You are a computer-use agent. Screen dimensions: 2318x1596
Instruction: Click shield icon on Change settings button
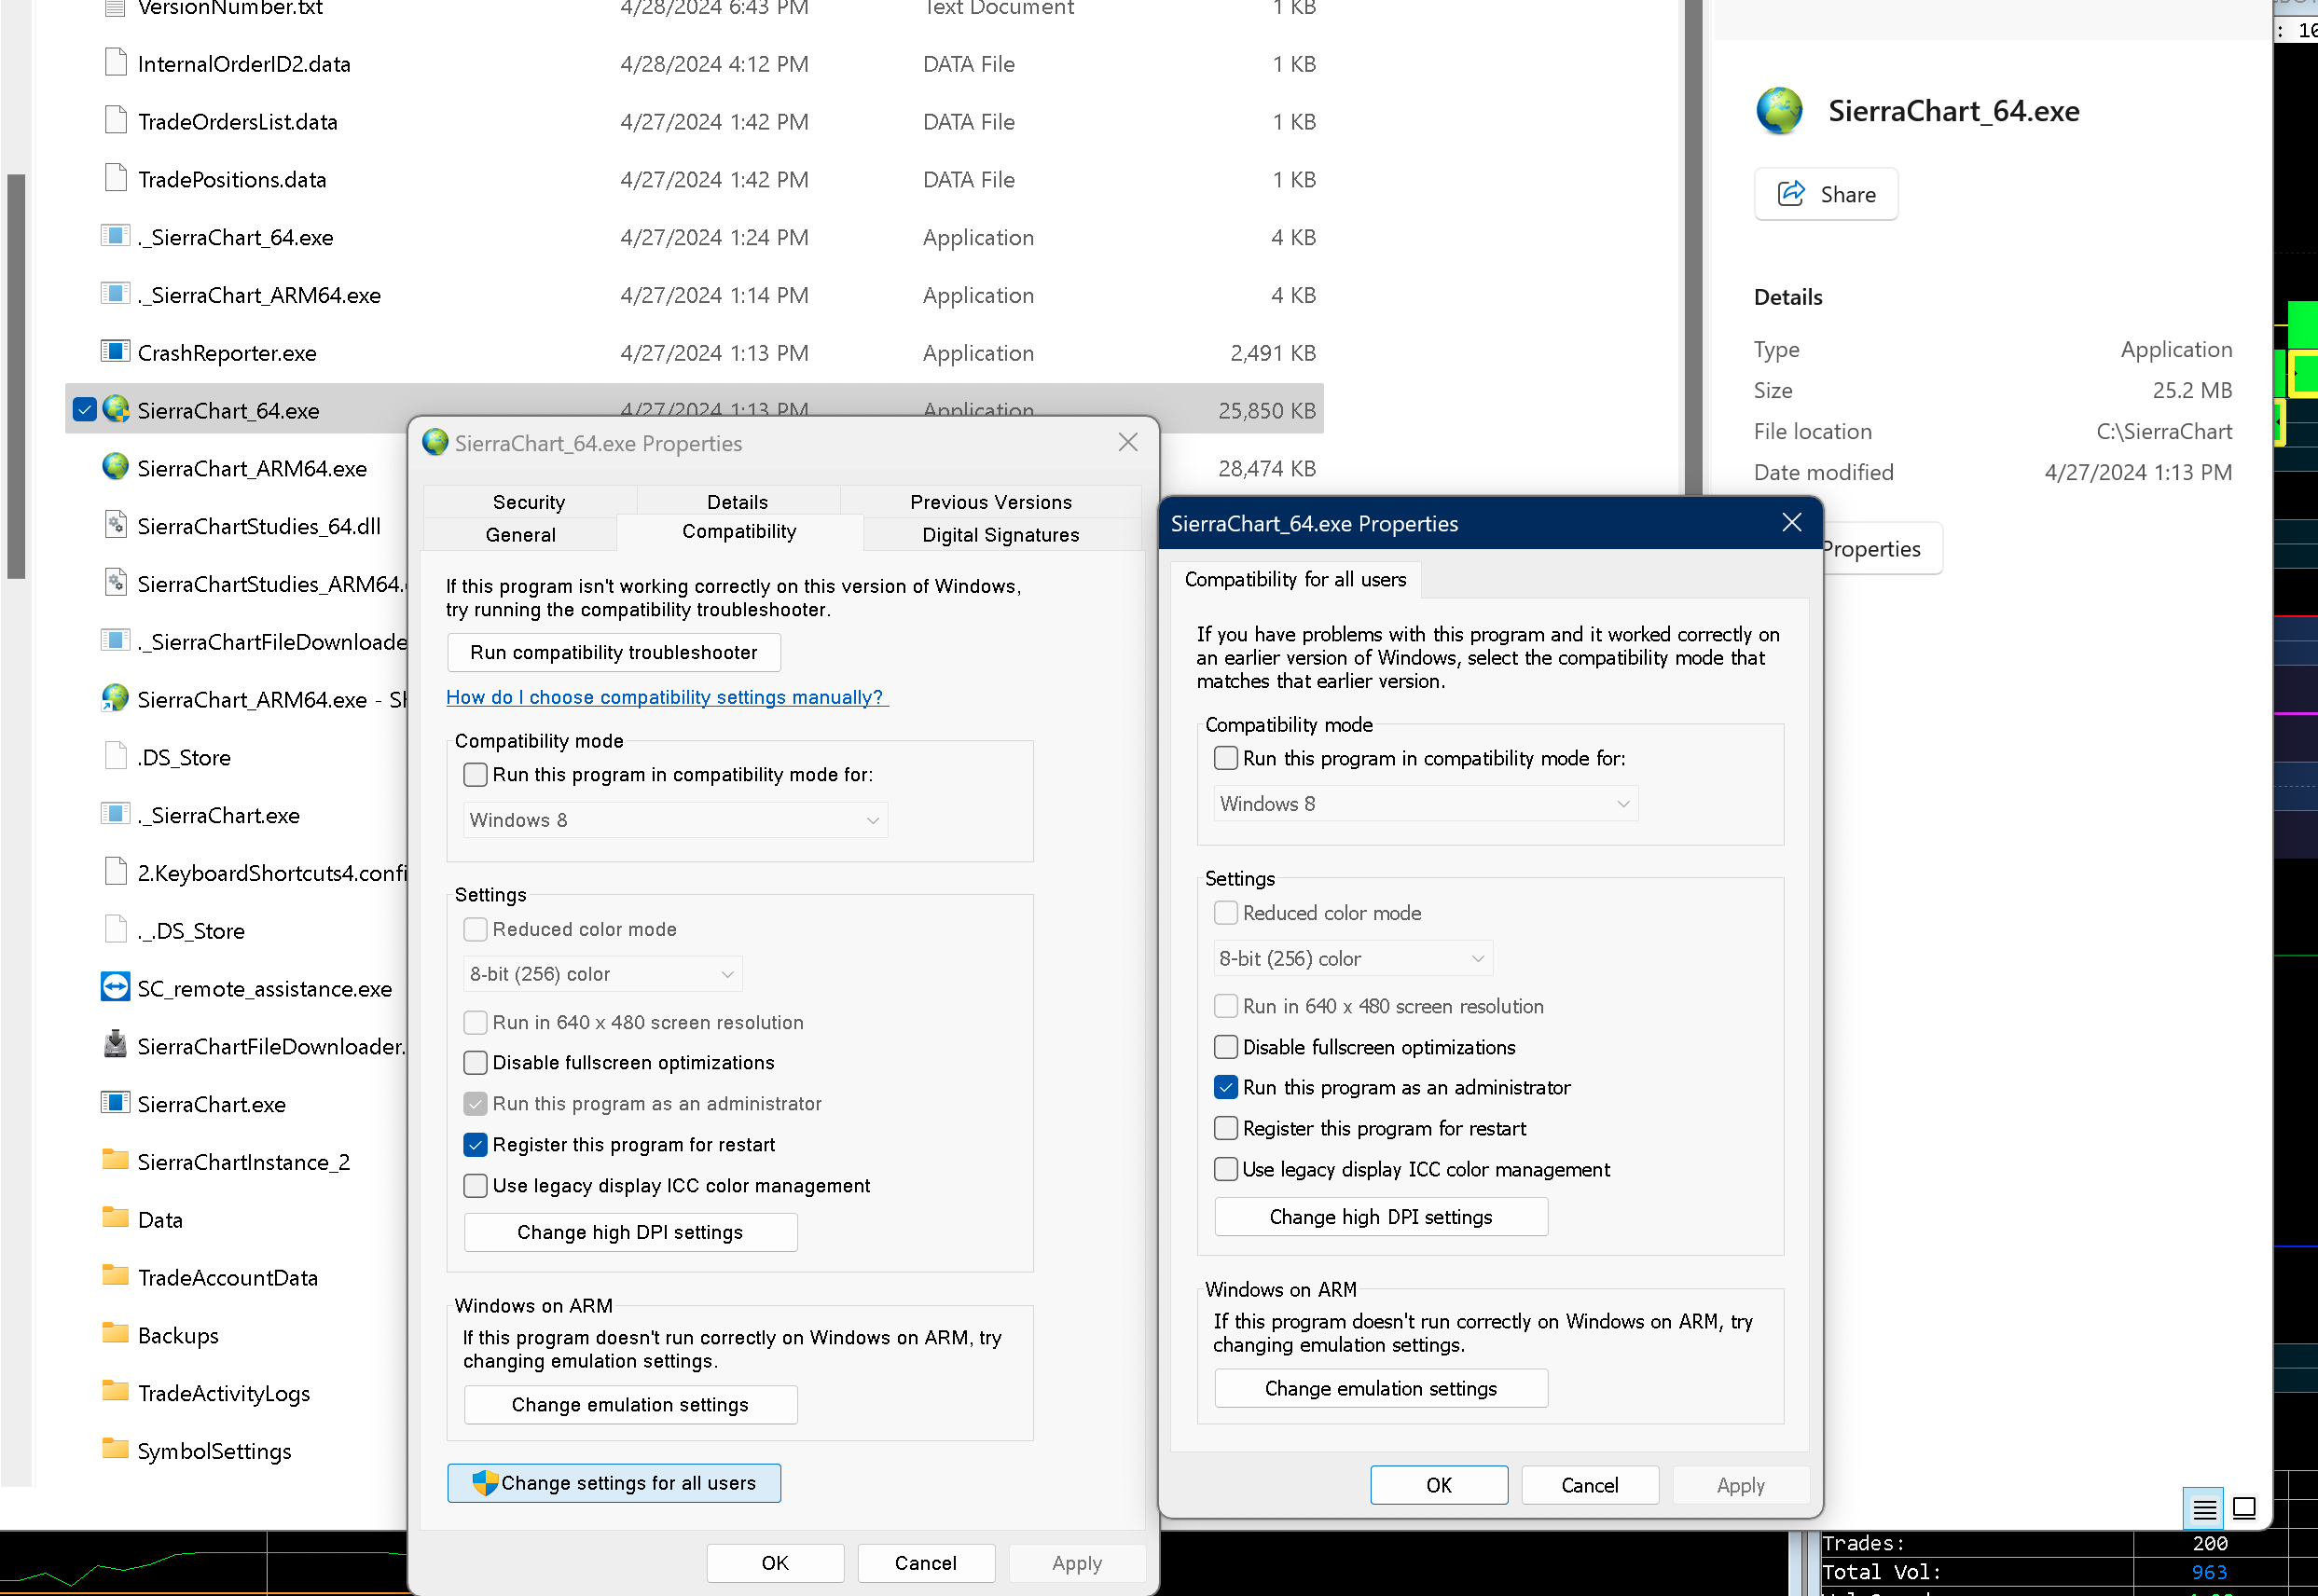[x=485, y=1483]
